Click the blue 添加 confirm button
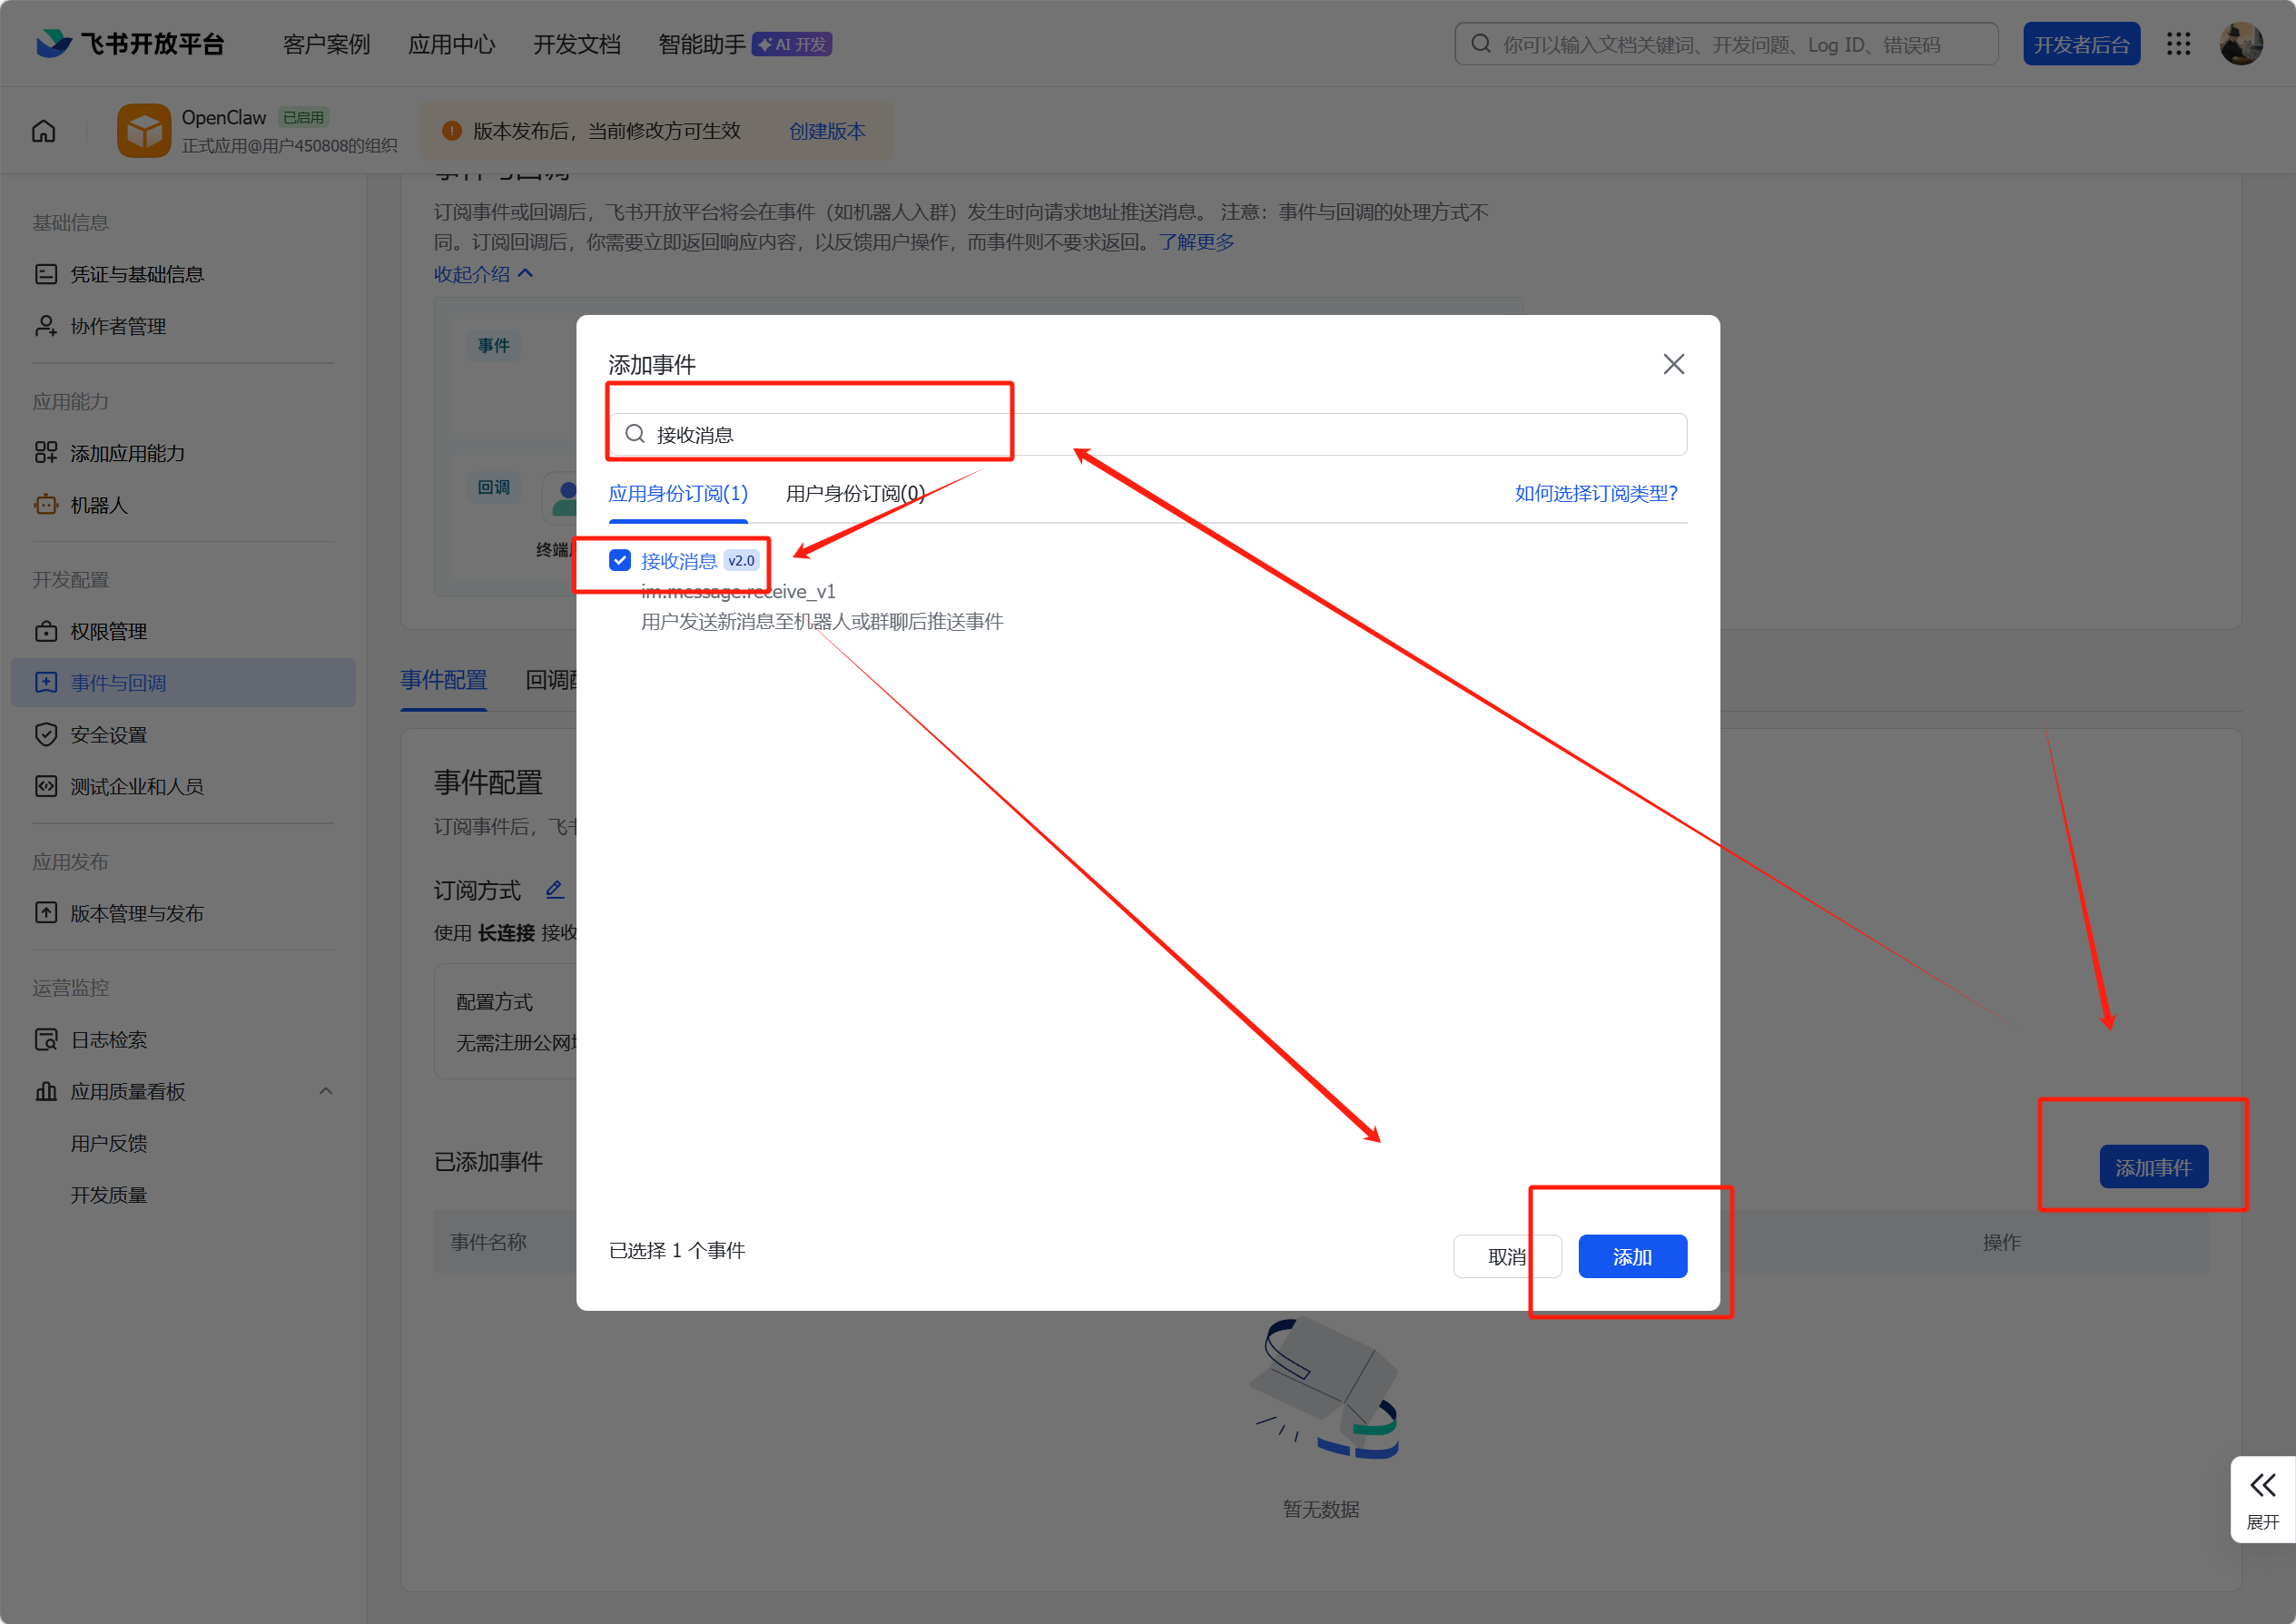Viewport: 2296px width, 1624px height. [1632, 1256]
